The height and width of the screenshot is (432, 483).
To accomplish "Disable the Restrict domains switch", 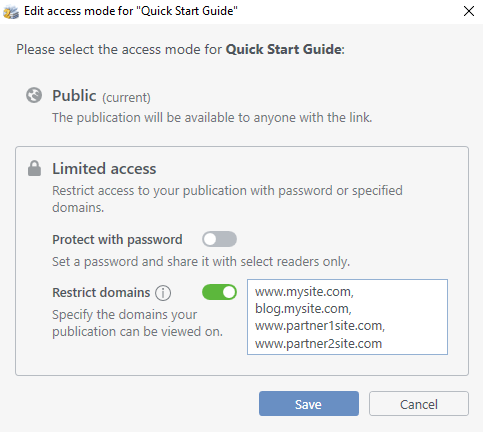I will [x=219, y=292].
